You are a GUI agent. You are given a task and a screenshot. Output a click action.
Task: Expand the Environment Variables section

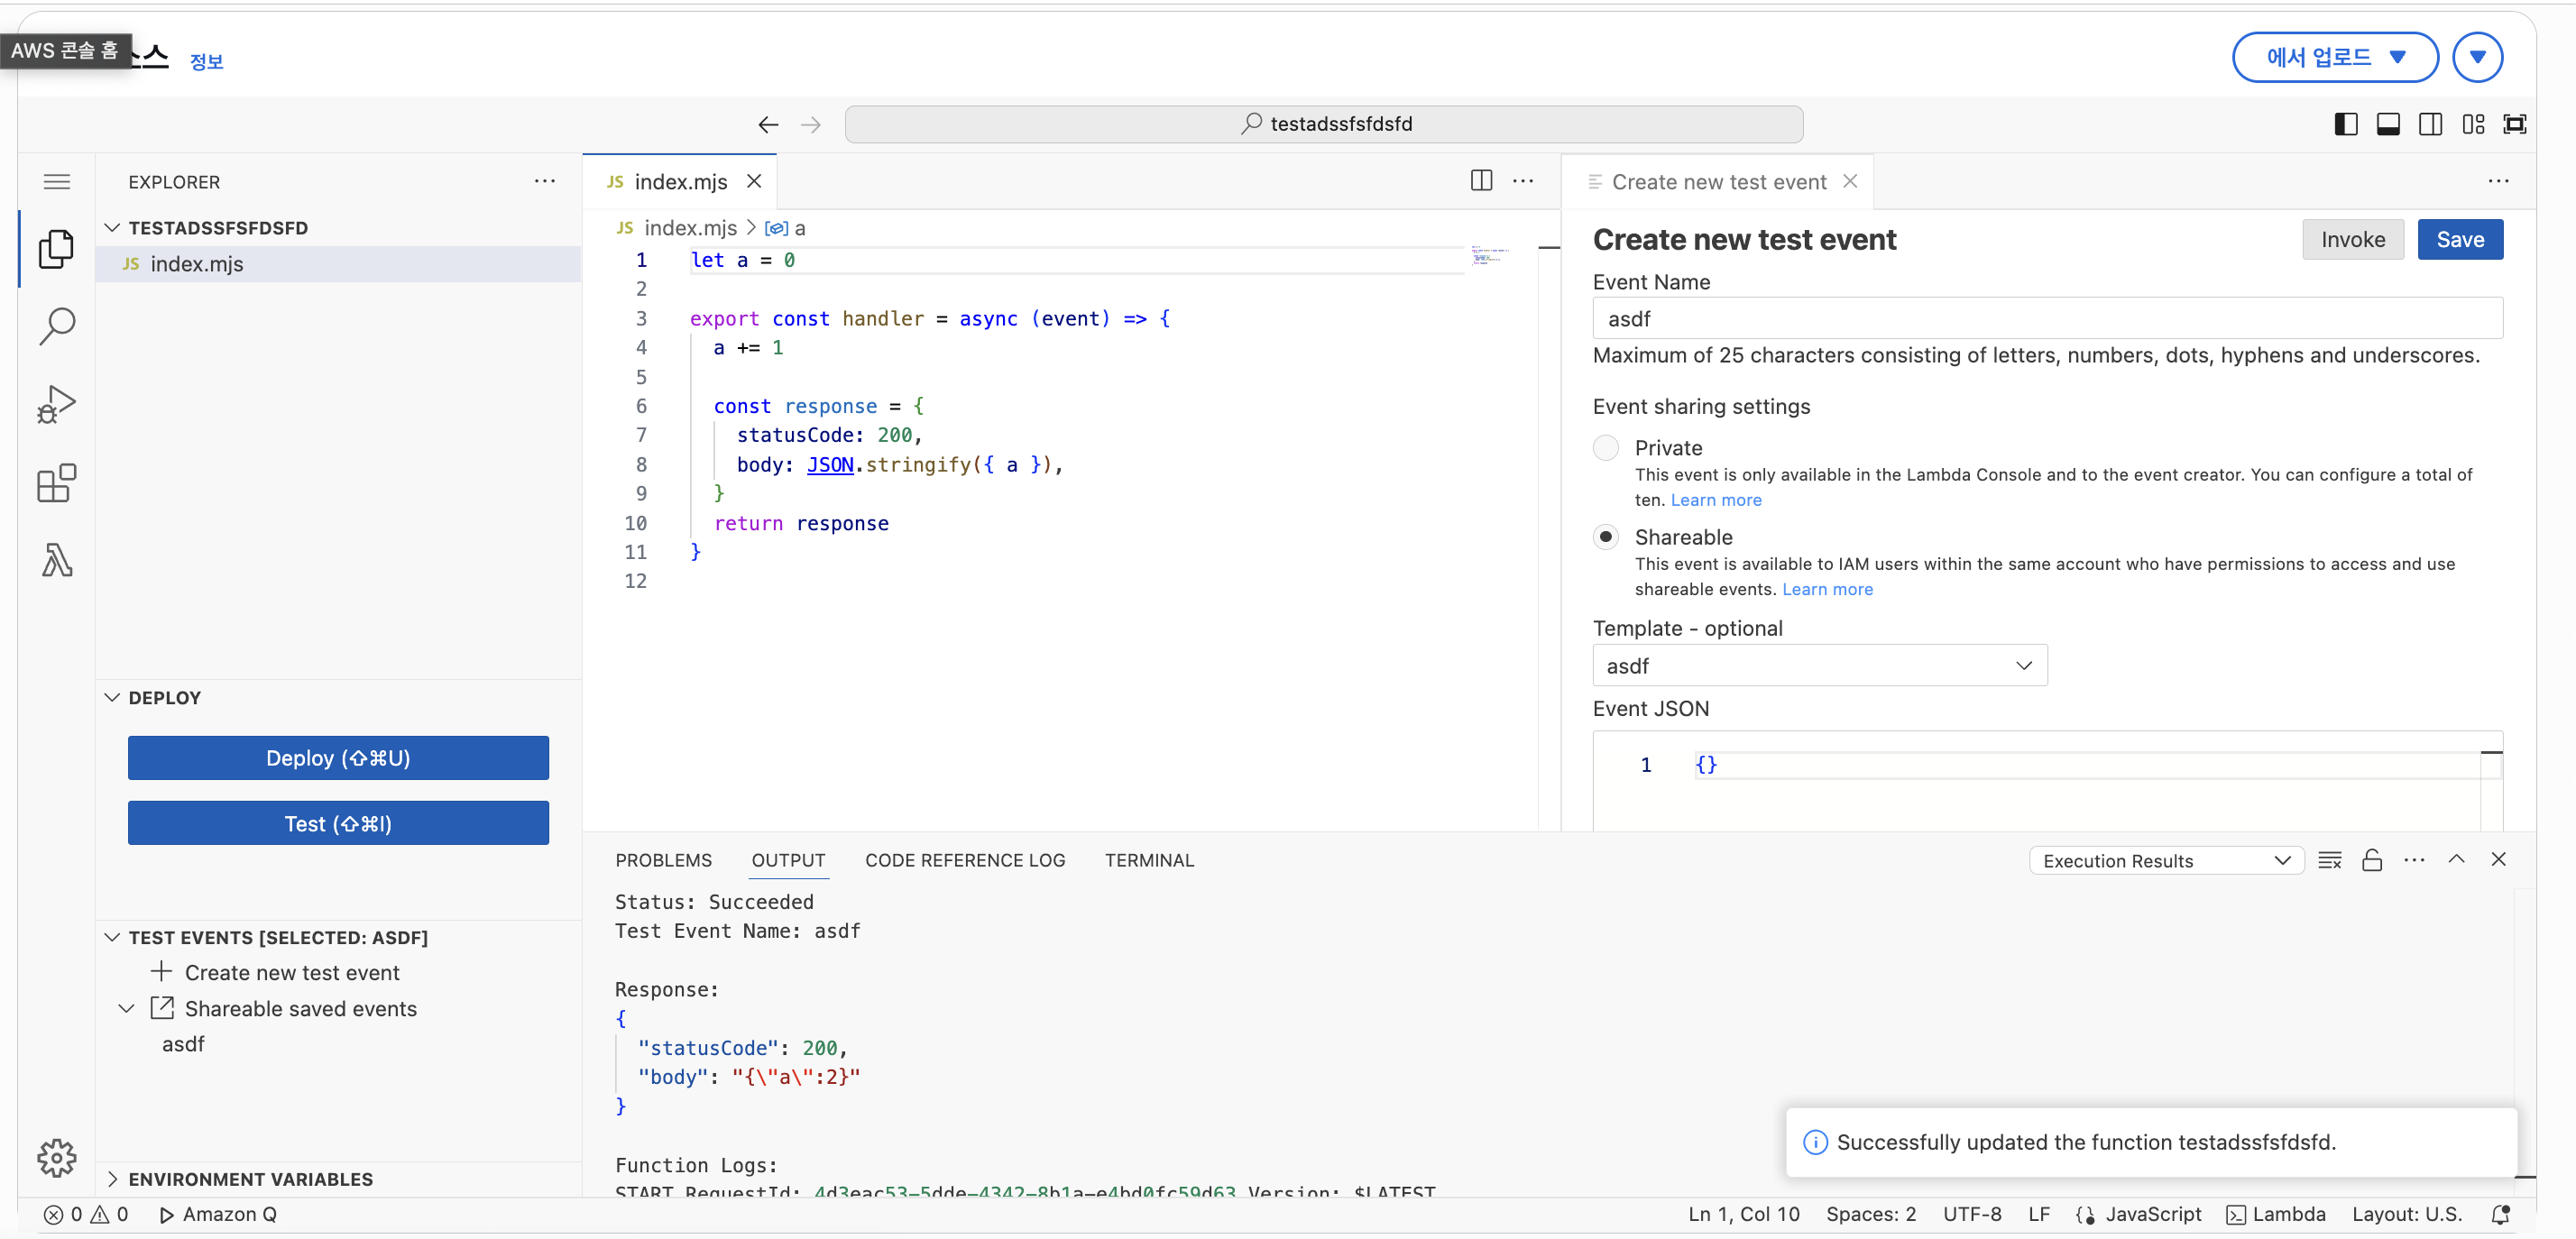(x=250, y=1179)
